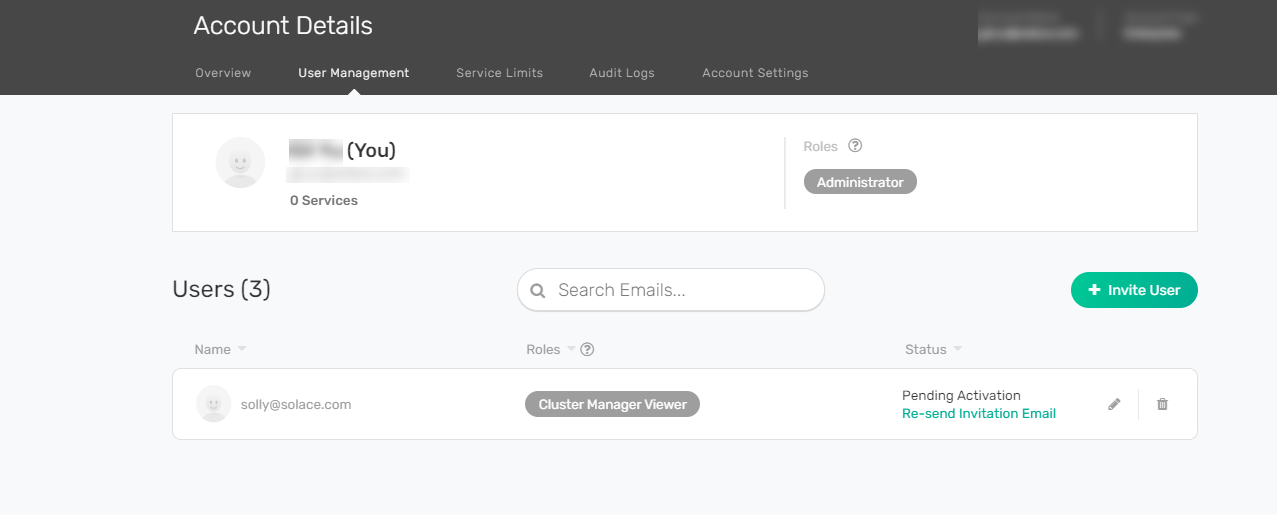The height and width of the screenshot is (515, 1277).
Task: Open the Roles column sort arrow
Action: click(571, 349)
